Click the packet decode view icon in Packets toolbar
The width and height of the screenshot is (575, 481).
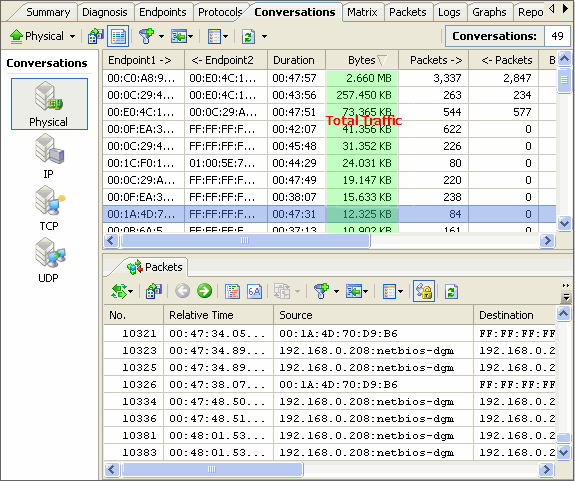[232, 291]
